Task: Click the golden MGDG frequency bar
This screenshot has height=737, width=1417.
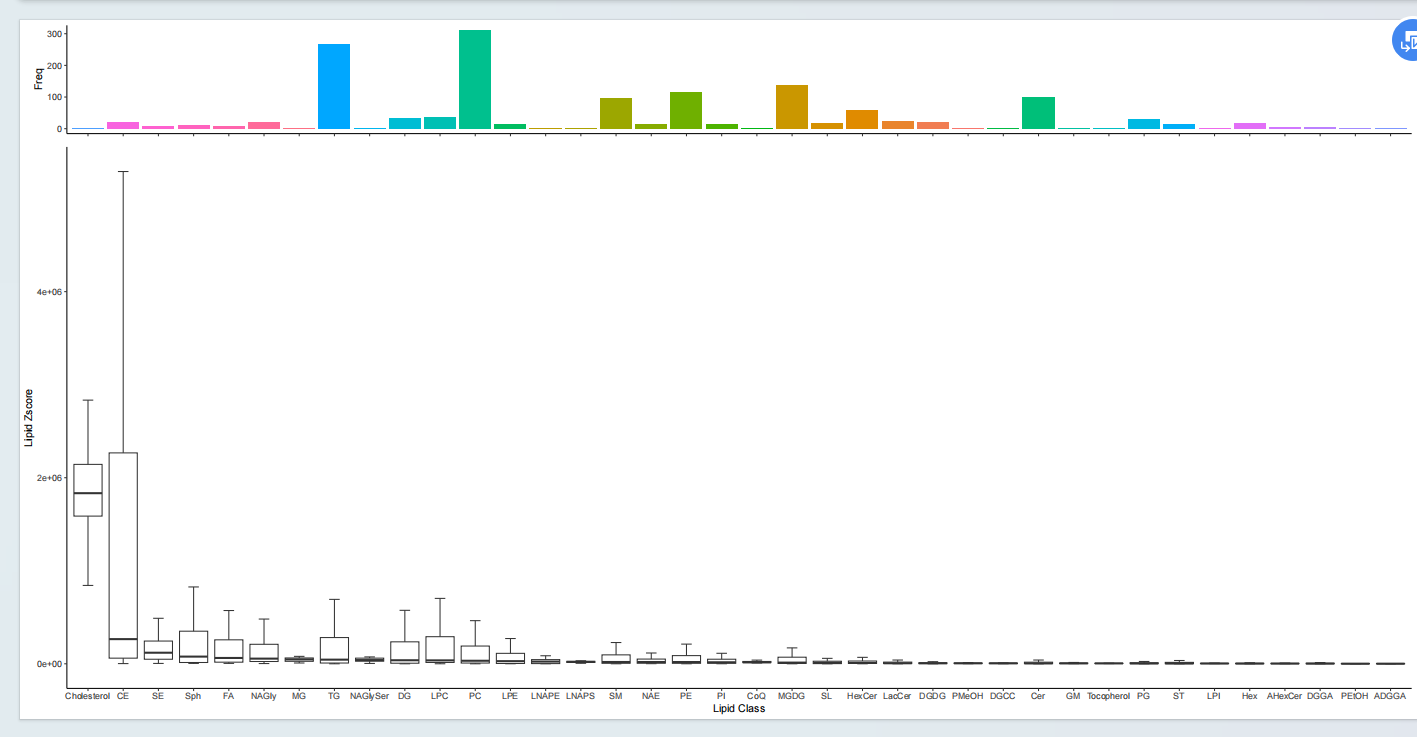Action: (x=792, y=107)
